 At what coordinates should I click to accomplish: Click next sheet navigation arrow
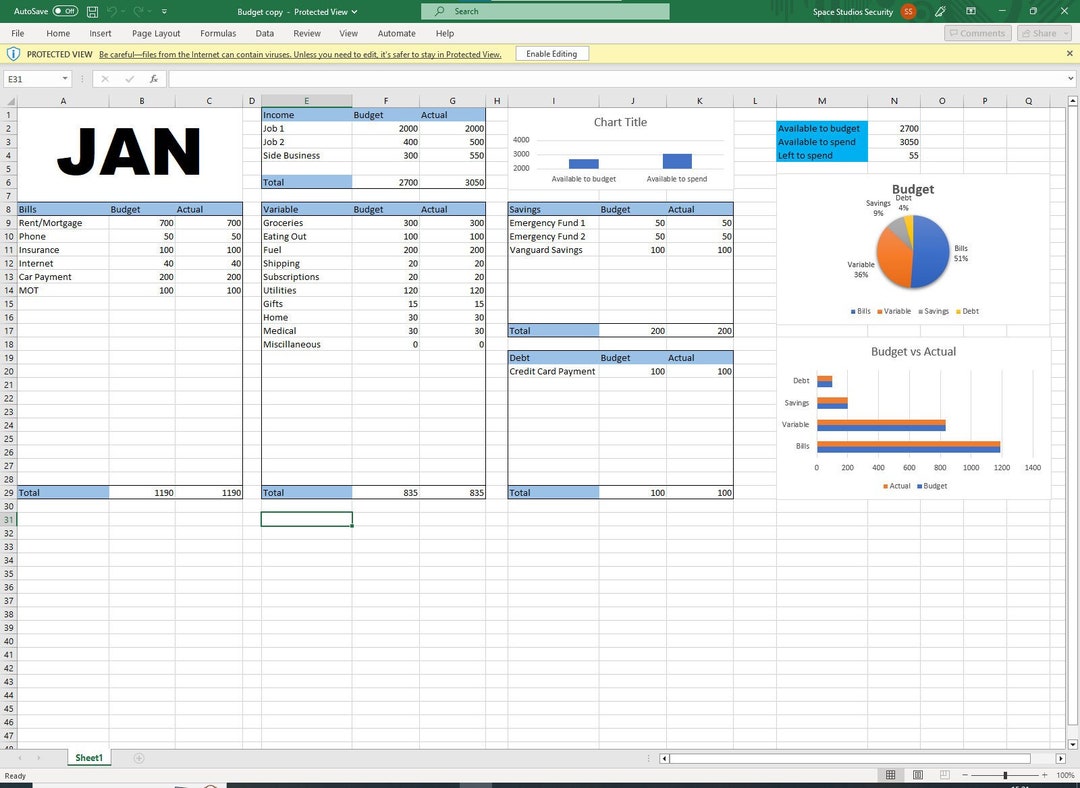pyautogui.click(x=39, y=758)
